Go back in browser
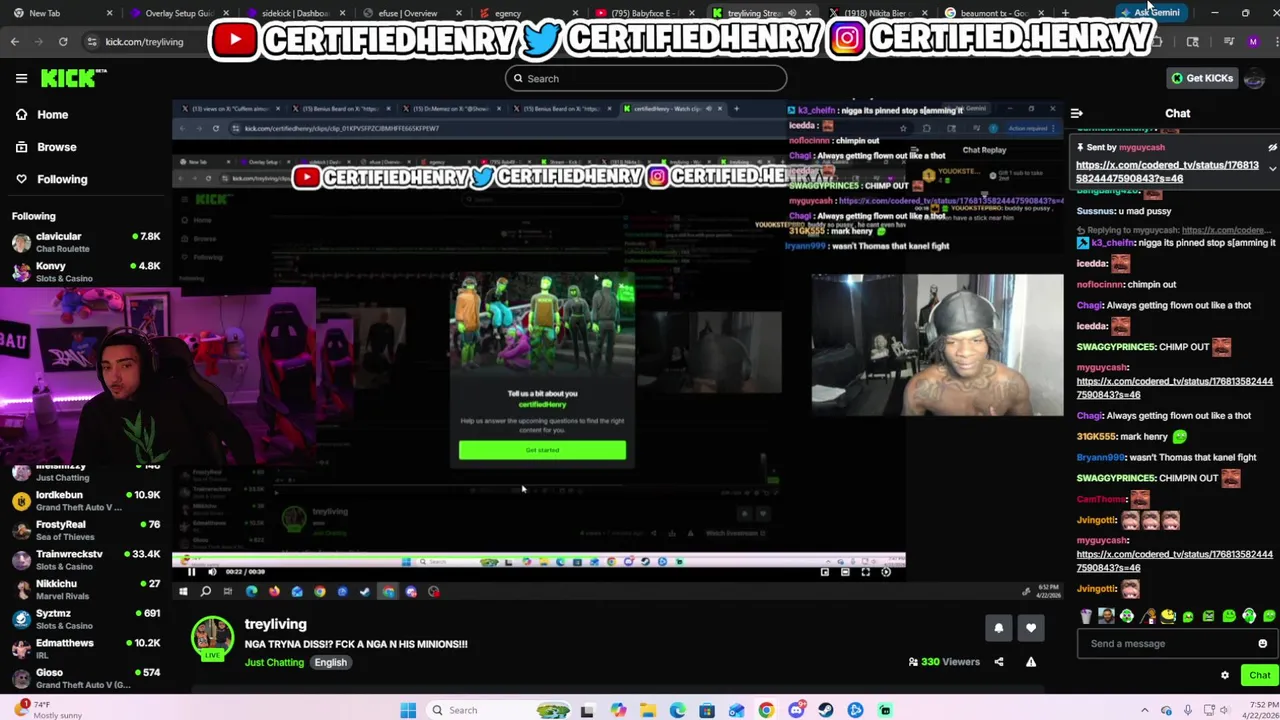Viewport: 1280px width, 720px height. point(15,42)
